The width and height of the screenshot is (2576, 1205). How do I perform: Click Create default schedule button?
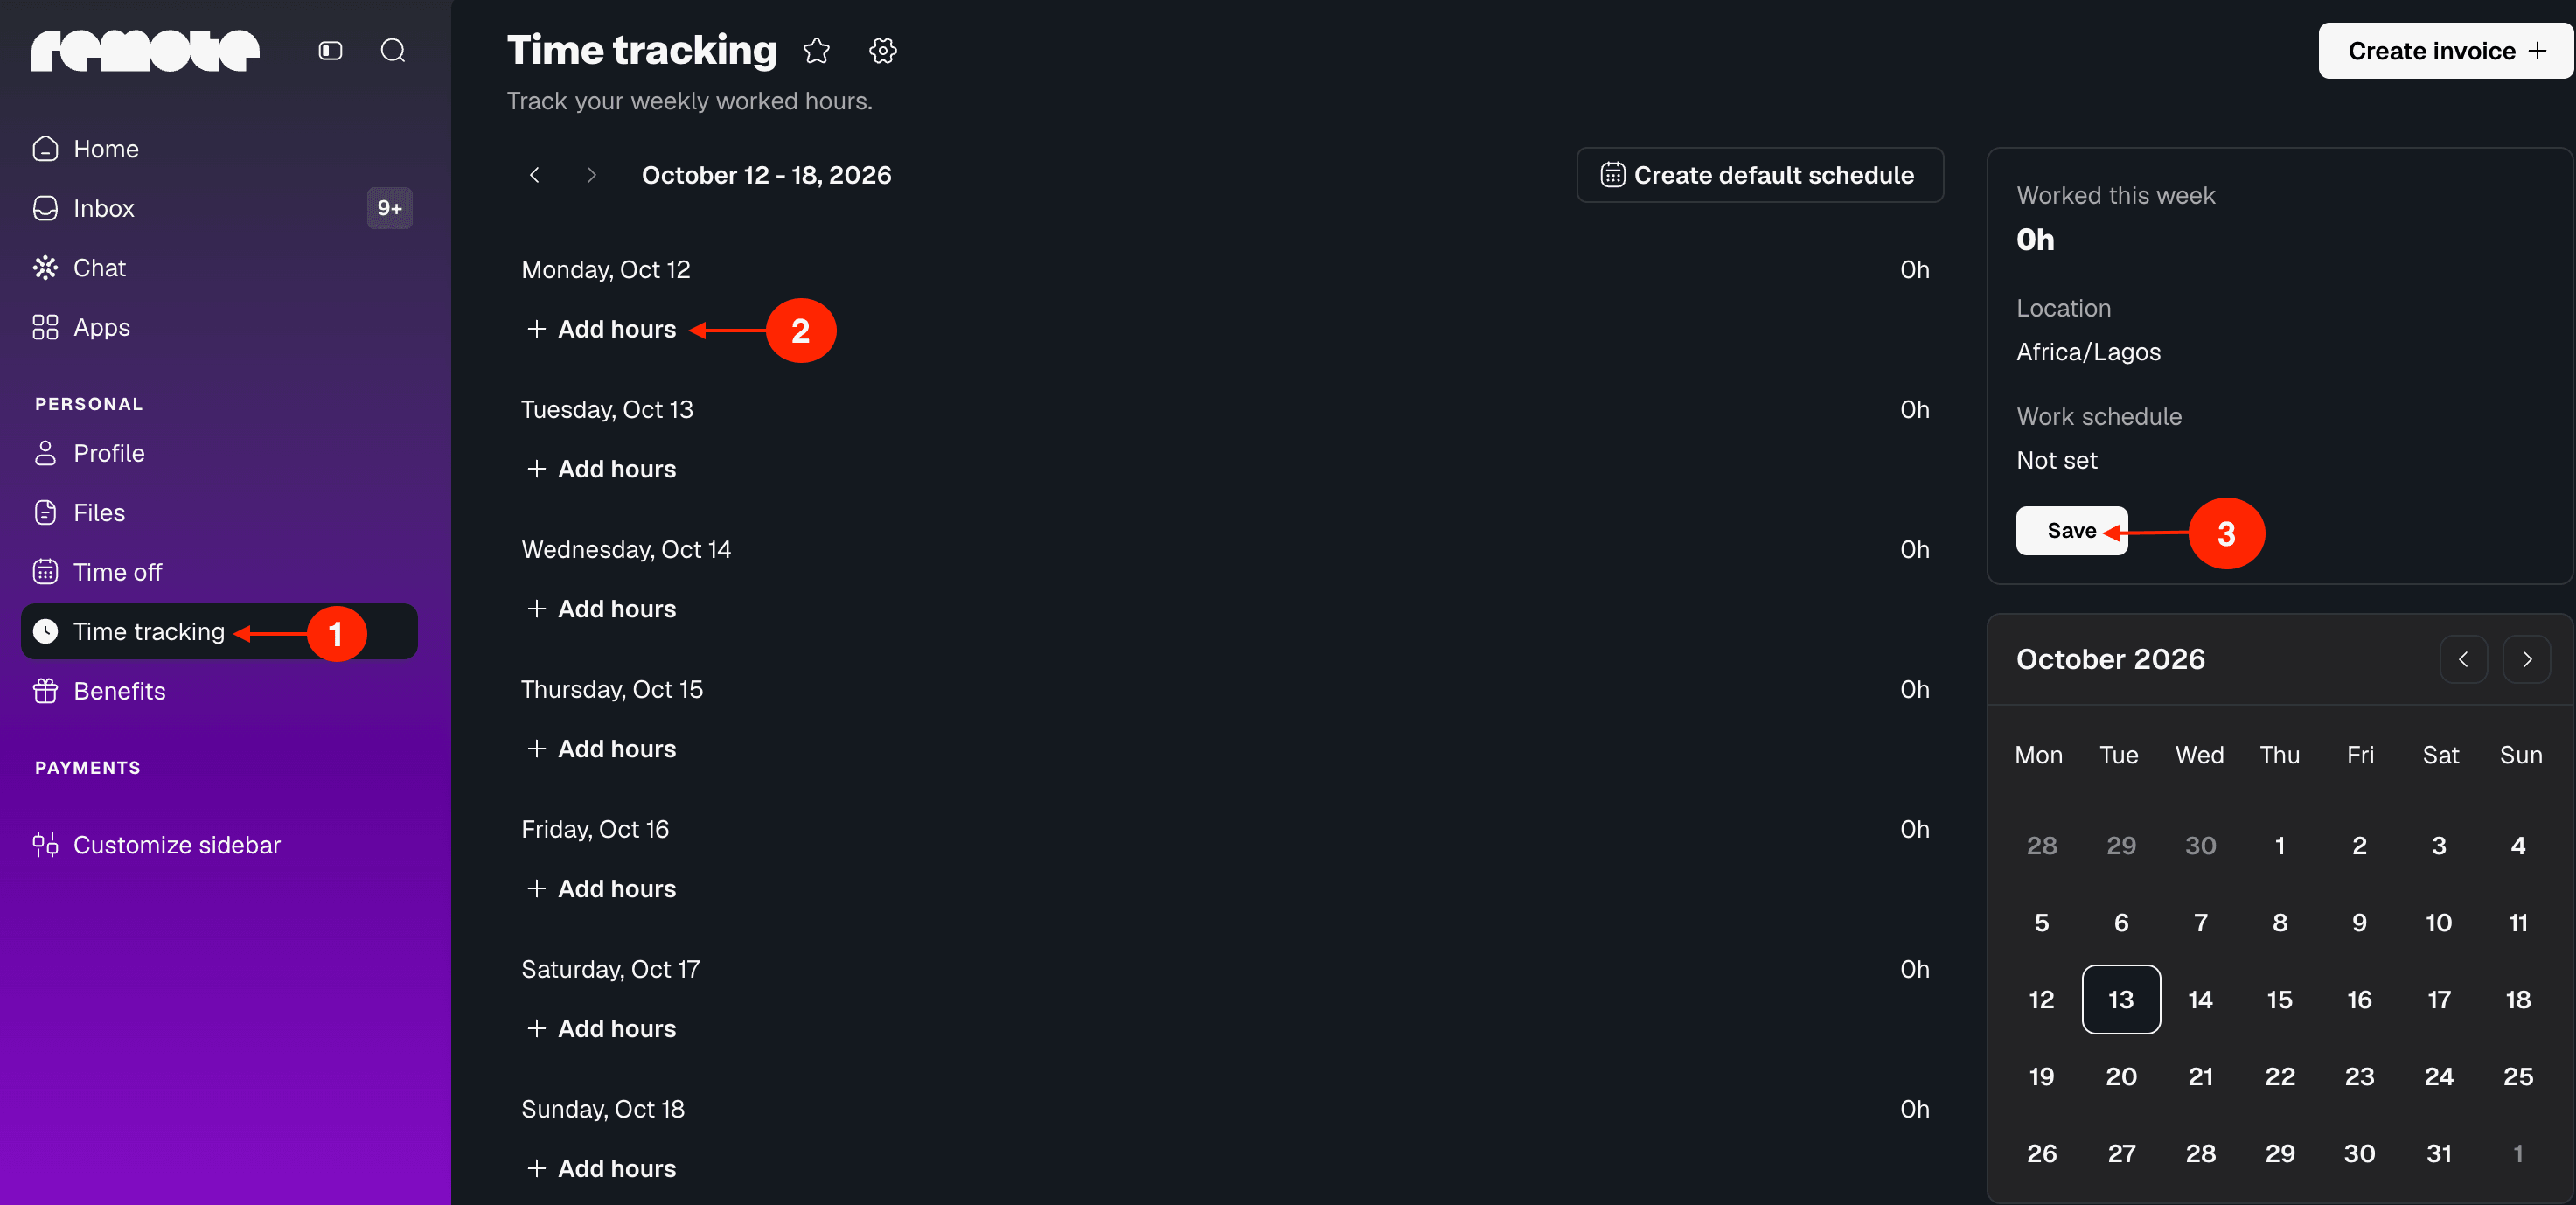[1759, 175]
